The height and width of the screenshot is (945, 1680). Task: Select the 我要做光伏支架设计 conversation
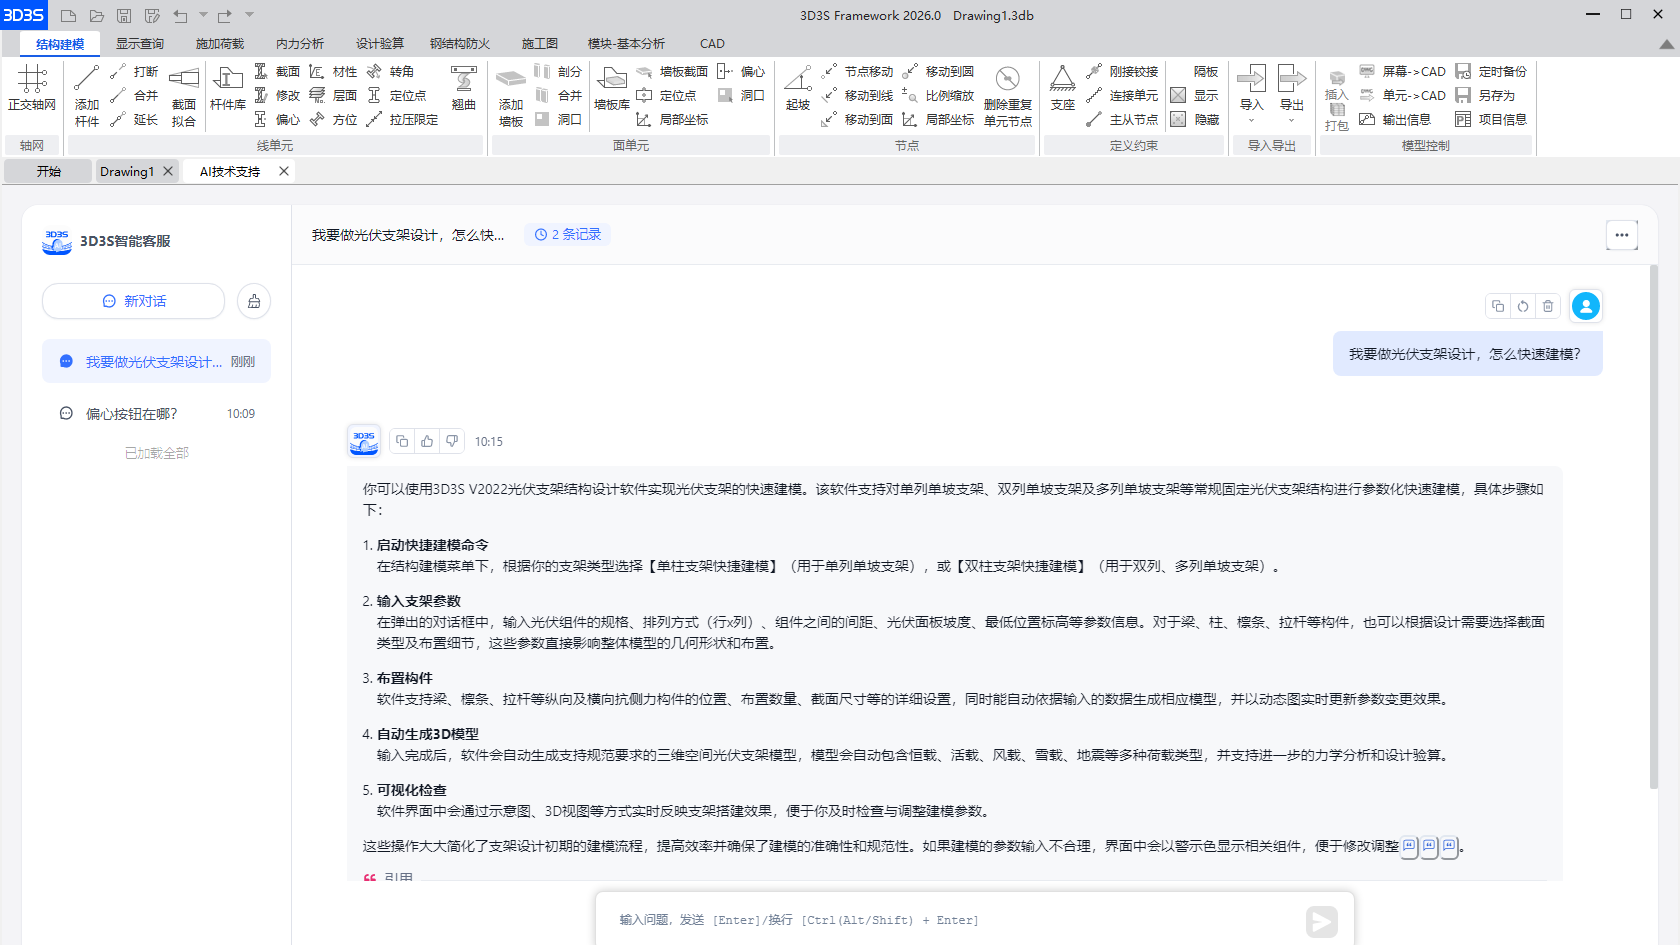click(x=157, y=361)
